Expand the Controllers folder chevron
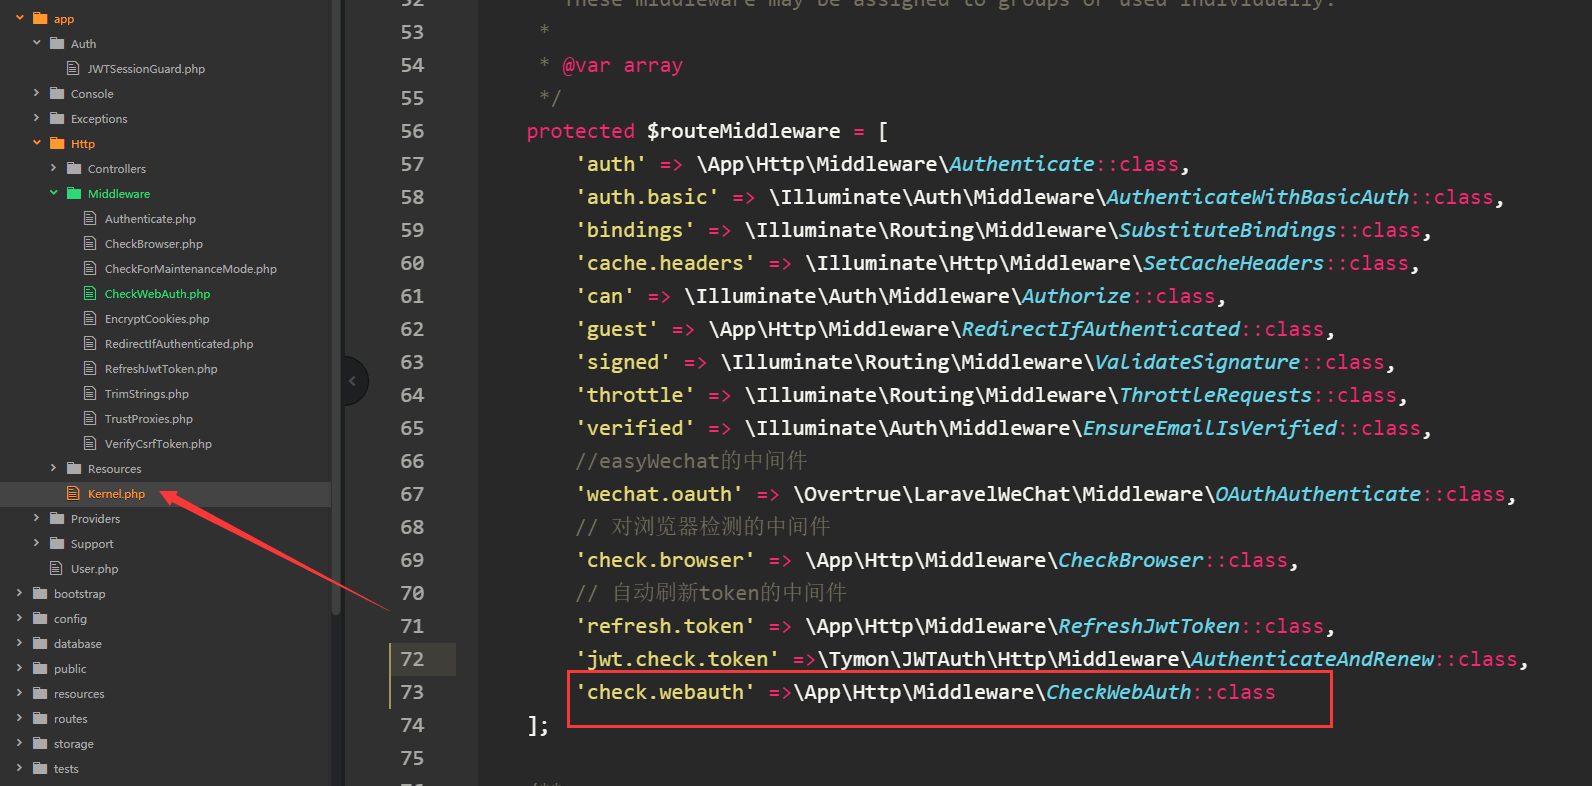Image resolution: width=1592 pixels, height=786 pixels. click(x=54, y=168)
